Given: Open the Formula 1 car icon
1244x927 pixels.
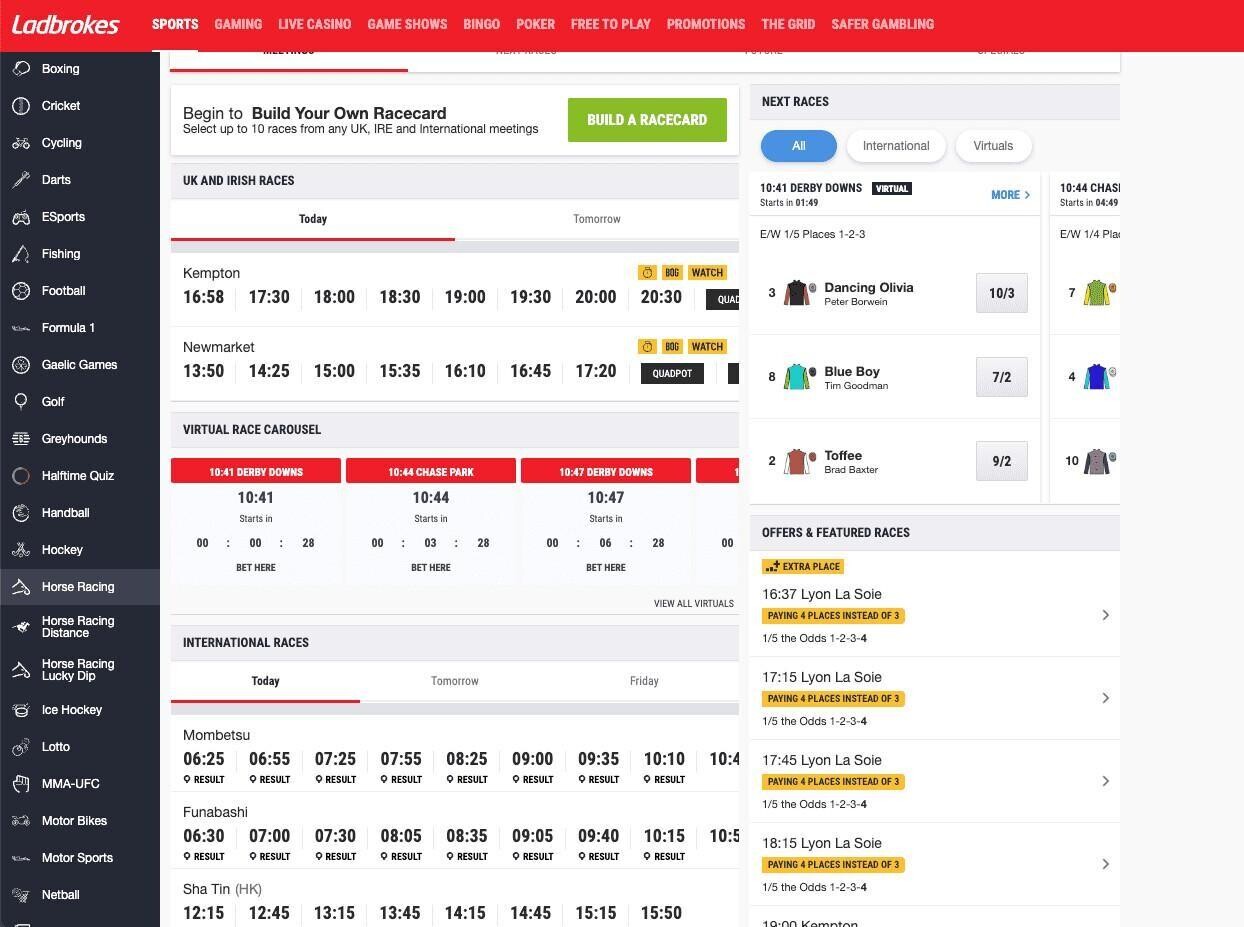Looking at the screenshot, I should tap(21, 328).
